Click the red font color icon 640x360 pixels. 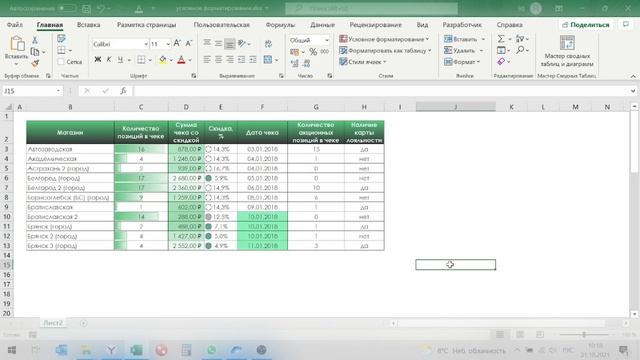pos(182,60)
